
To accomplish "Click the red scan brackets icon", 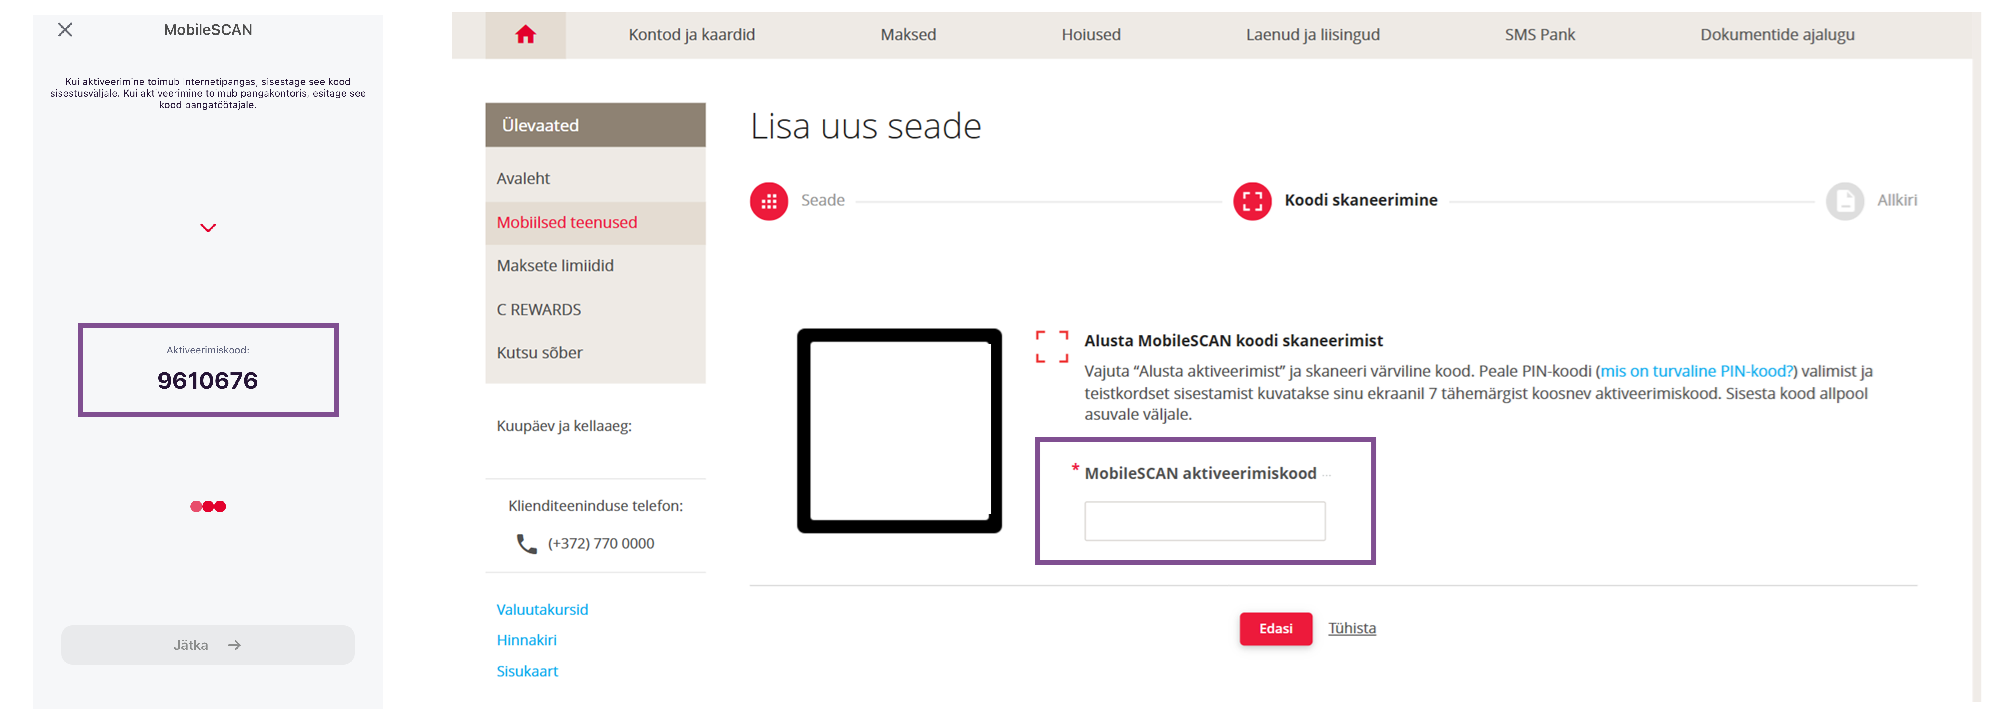I will [1052, 346].
